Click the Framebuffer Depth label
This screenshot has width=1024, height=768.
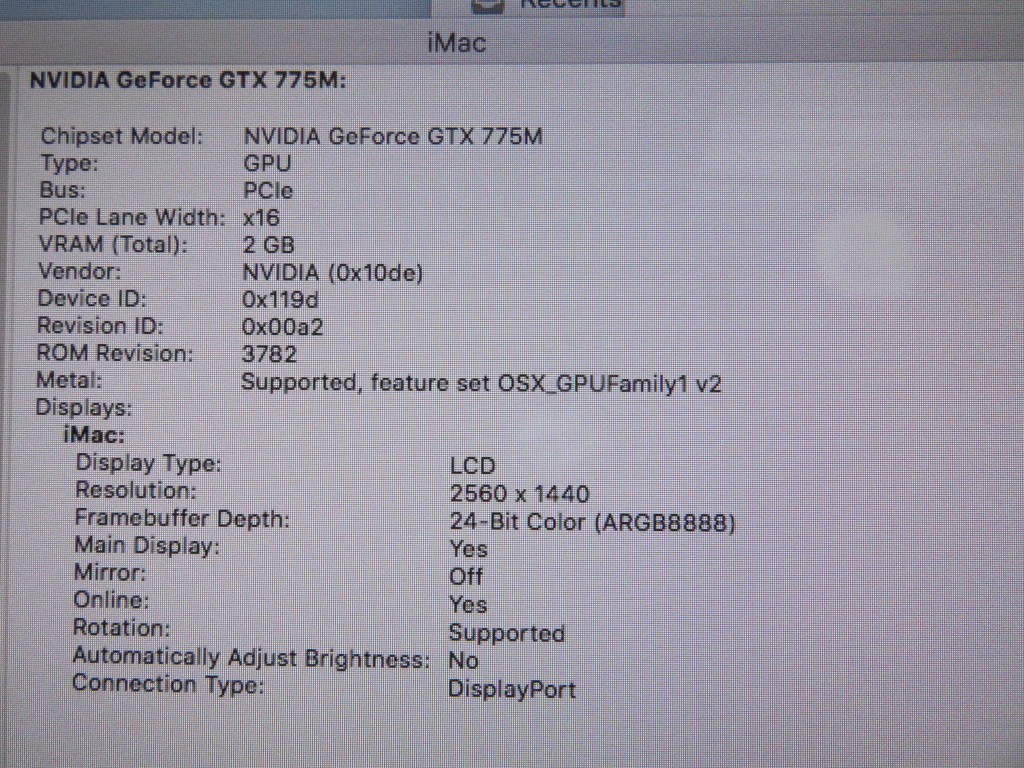182,518
